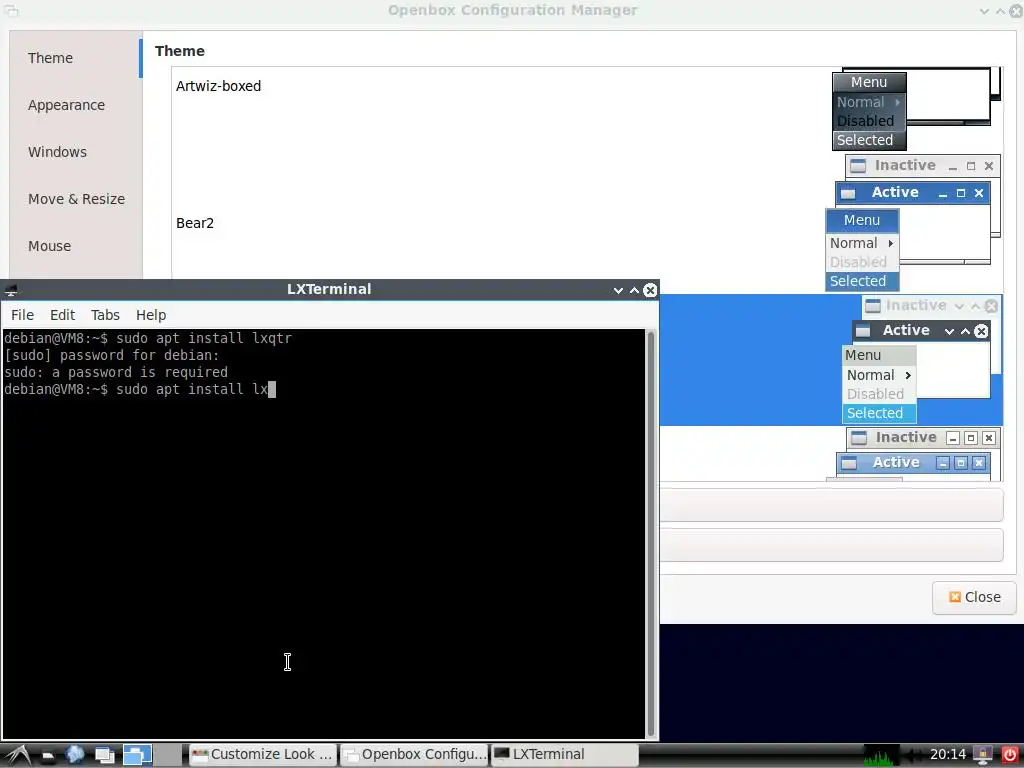Open the Move & Resize section
Viewport: 1024px width, 768px height.
coord(76,199)
